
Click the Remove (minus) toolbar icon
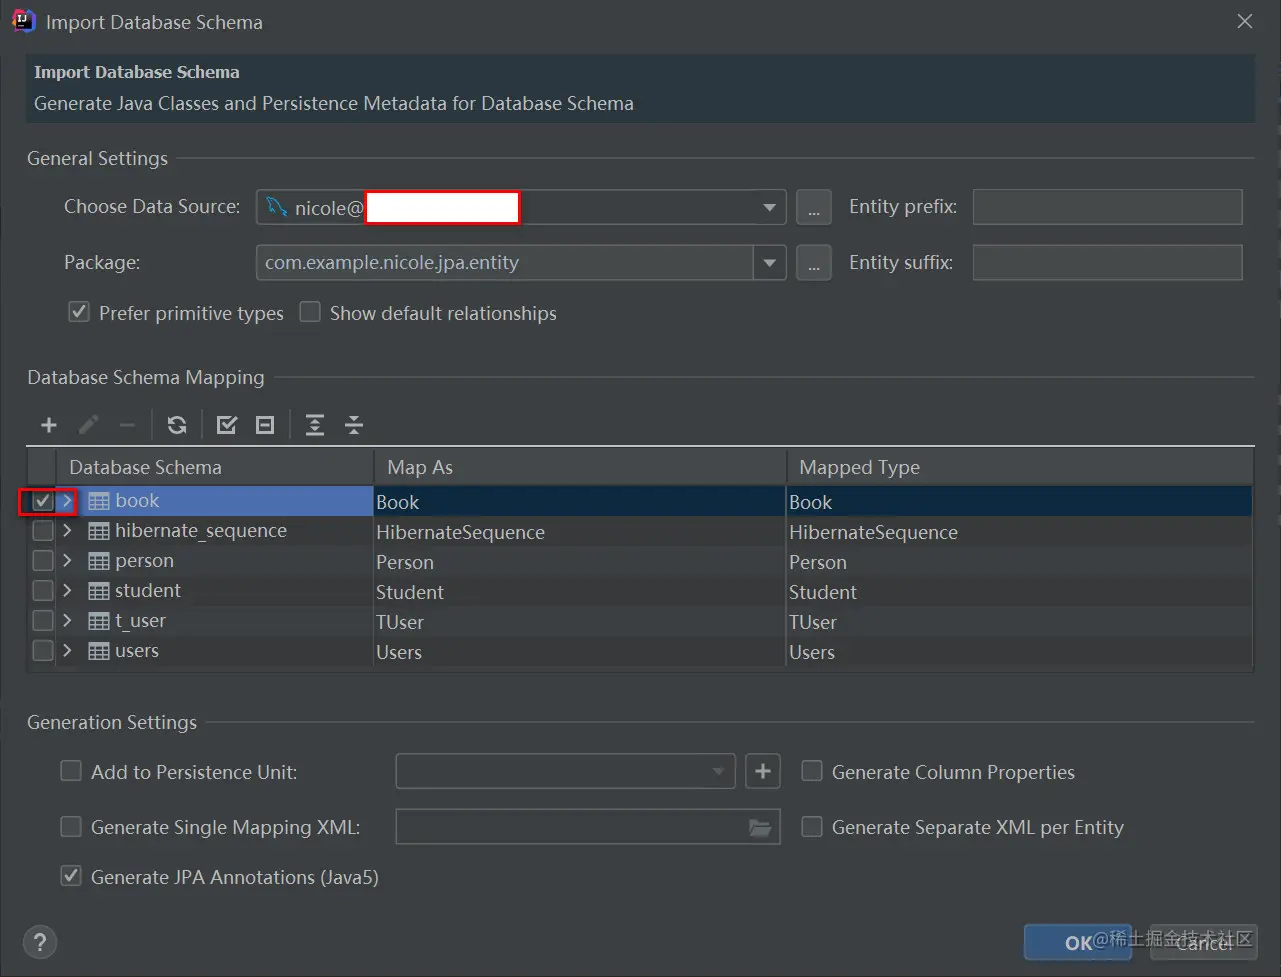[x=127, y=425]
